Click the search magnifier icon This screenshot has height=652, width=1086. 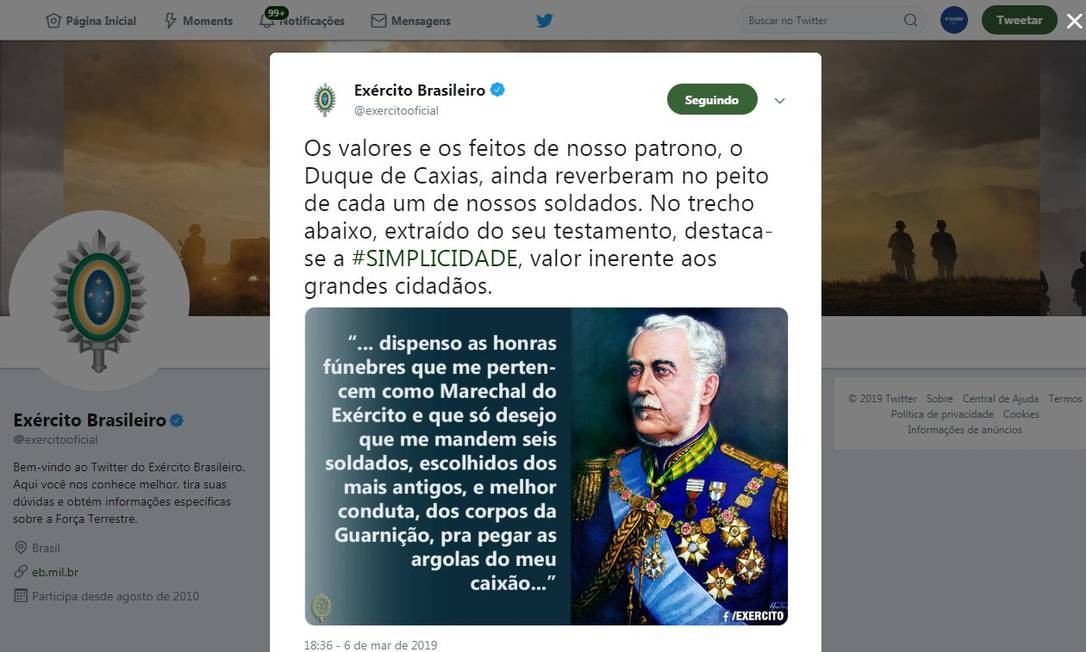click(911, 20)
